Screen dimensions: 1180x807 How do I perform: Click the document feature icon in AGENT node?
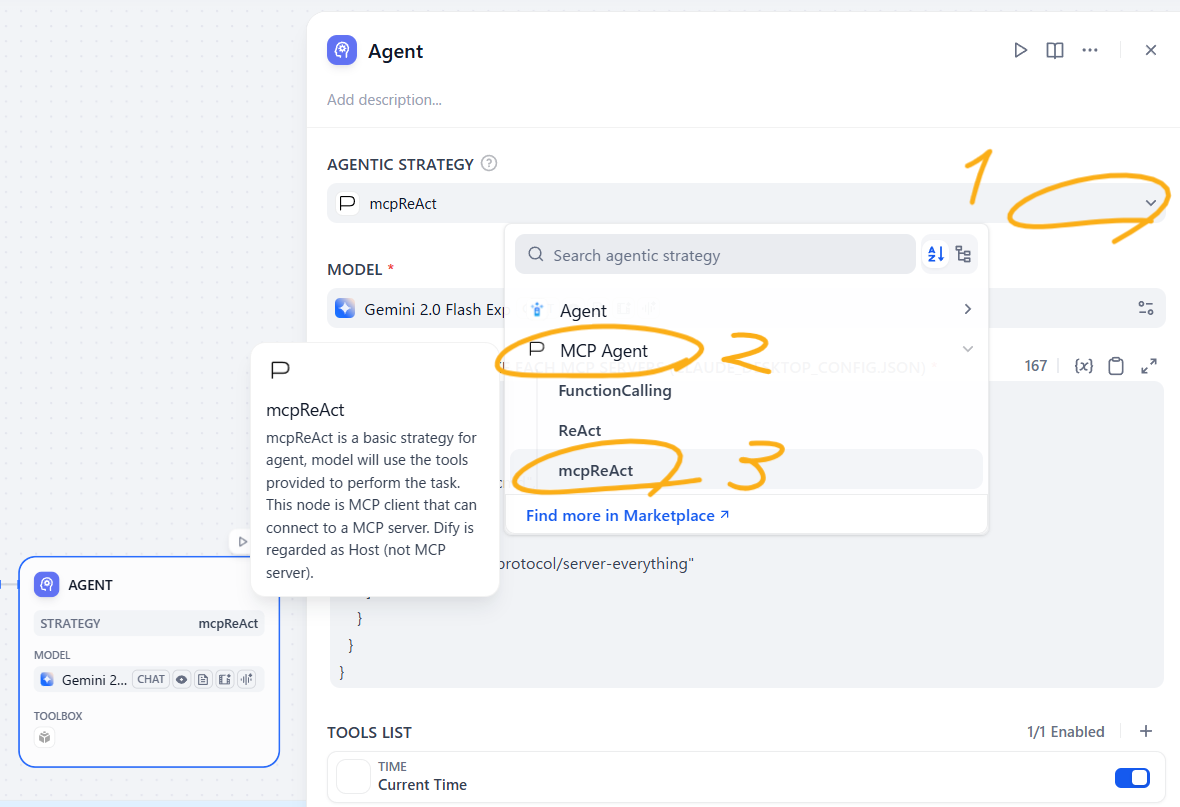(203, 679)
